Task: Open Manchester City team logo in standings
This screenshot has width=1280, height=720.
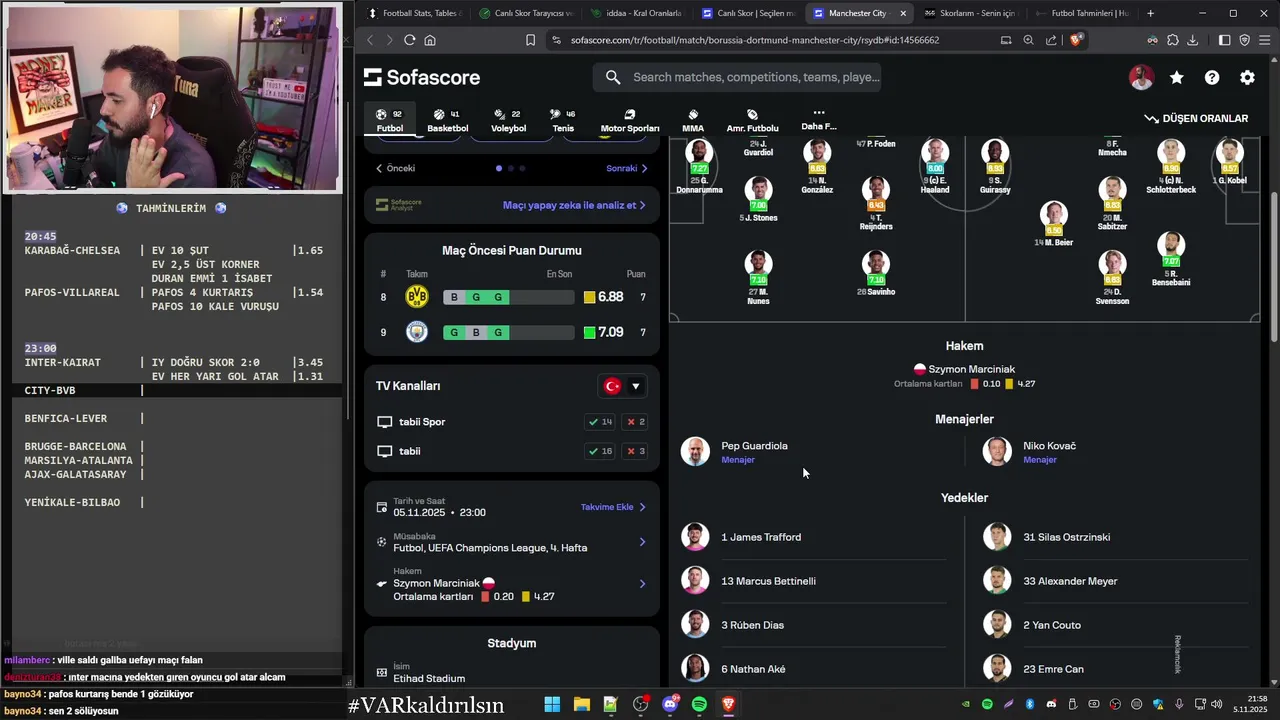Action: [417, 332]
